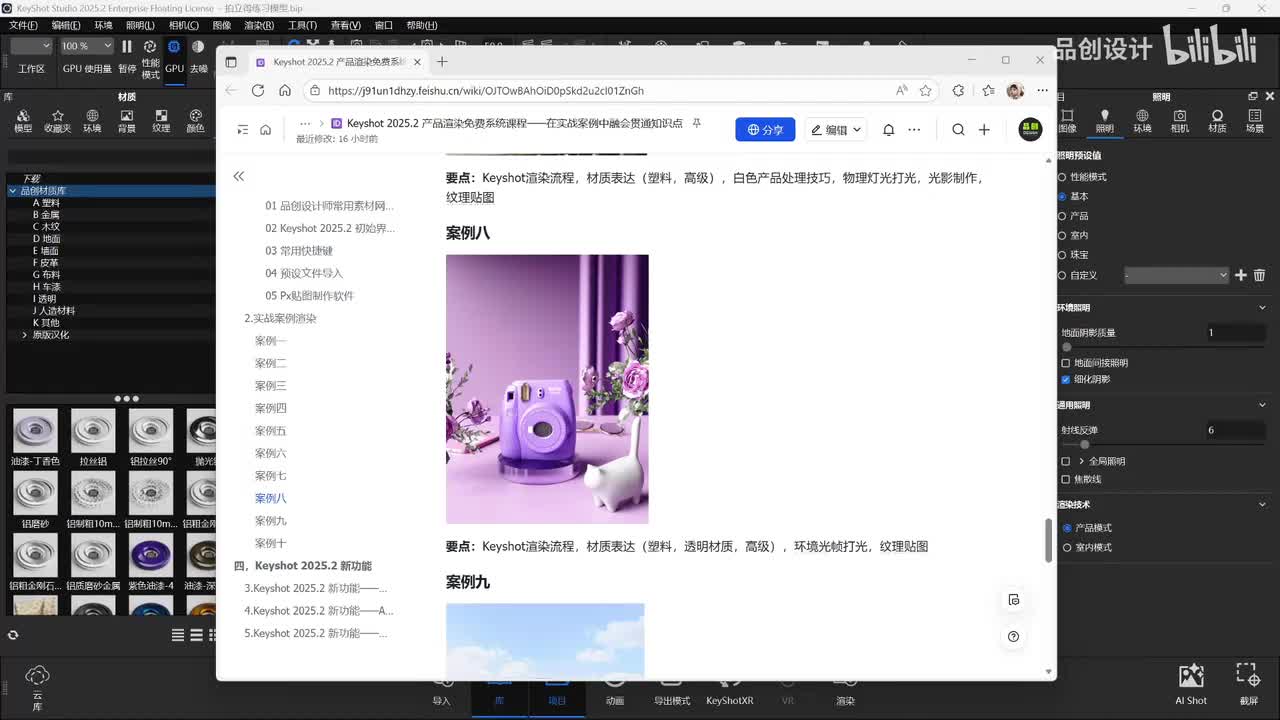The height and width of the screenshot is (720, 1280).
Task: Enable 地面间接照明 checkbox
Action: [1066, 363]
